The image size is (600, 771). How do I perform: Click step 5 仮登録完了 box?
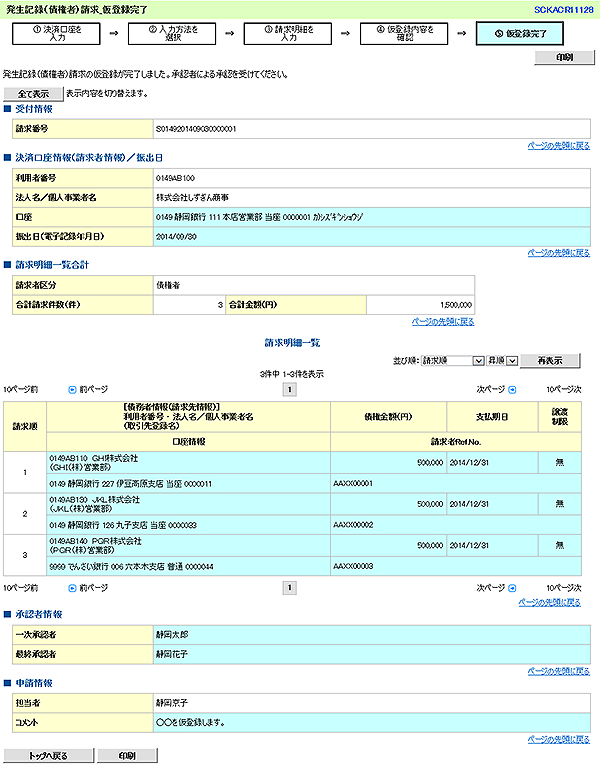point(520,33)
